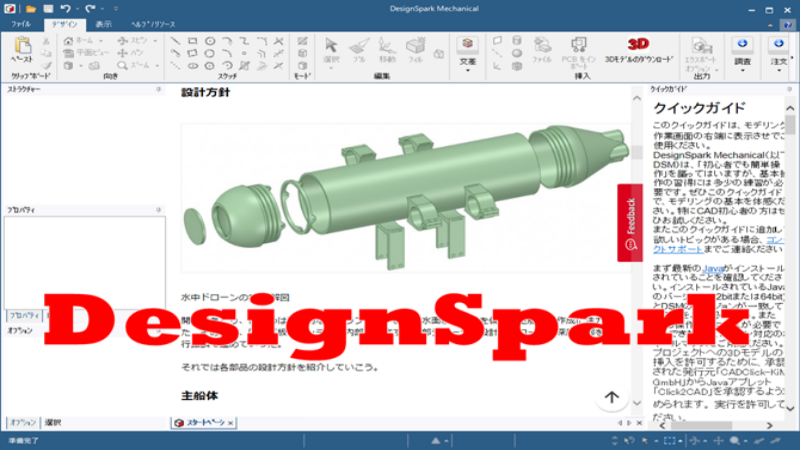Switch to Sketch mode icon
Image resolution: width=800 pixels, height=450 pixels.
303,41
